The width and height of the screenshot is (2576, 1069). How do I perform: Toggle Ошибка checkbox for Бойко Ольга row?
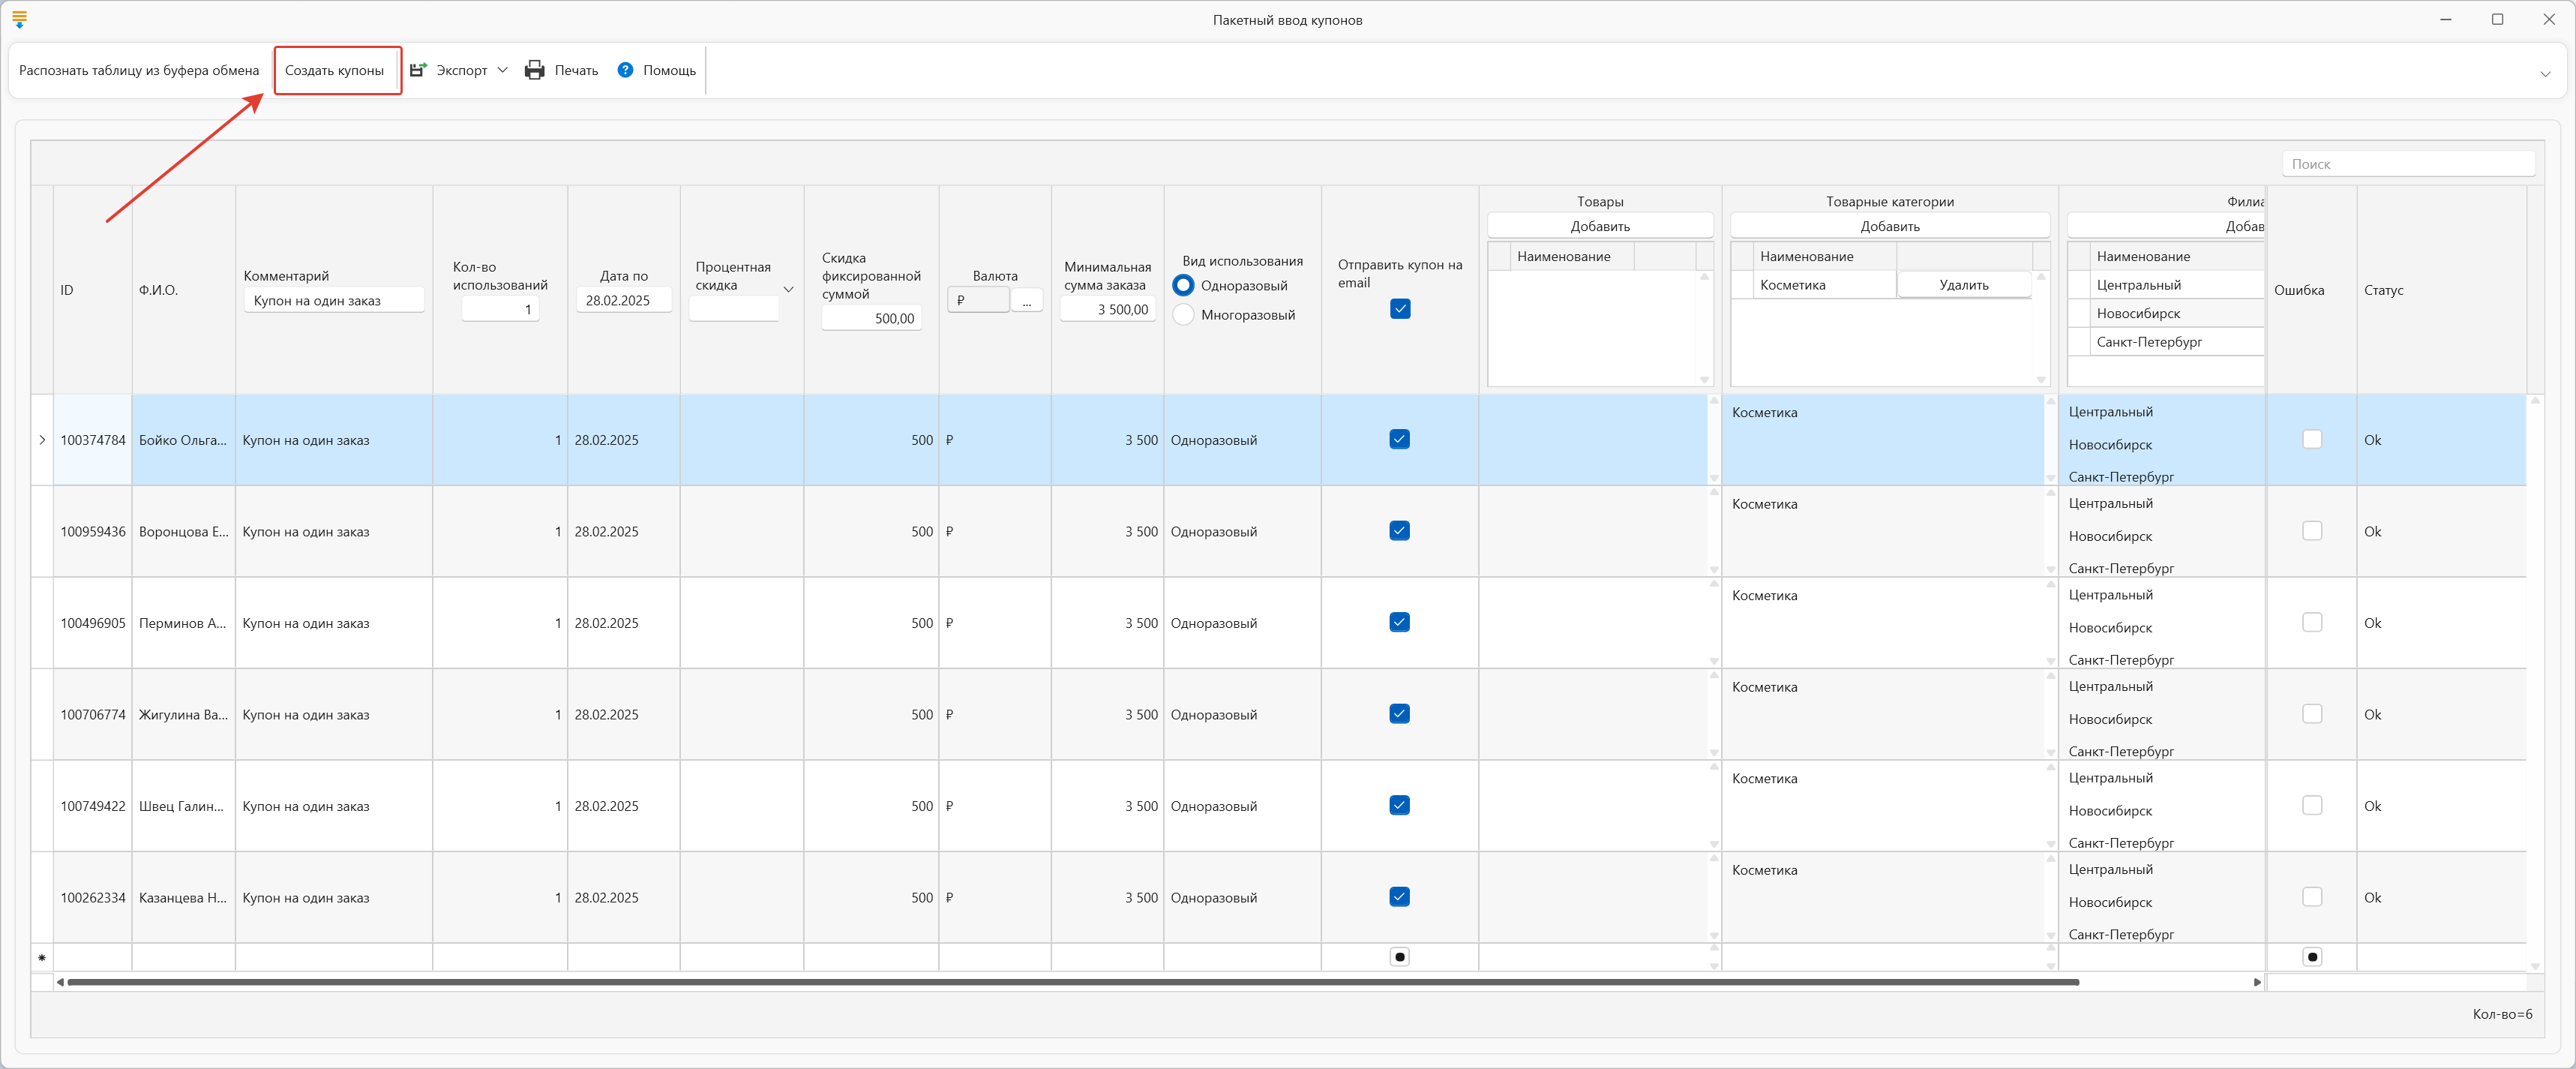coord(2312,439)
